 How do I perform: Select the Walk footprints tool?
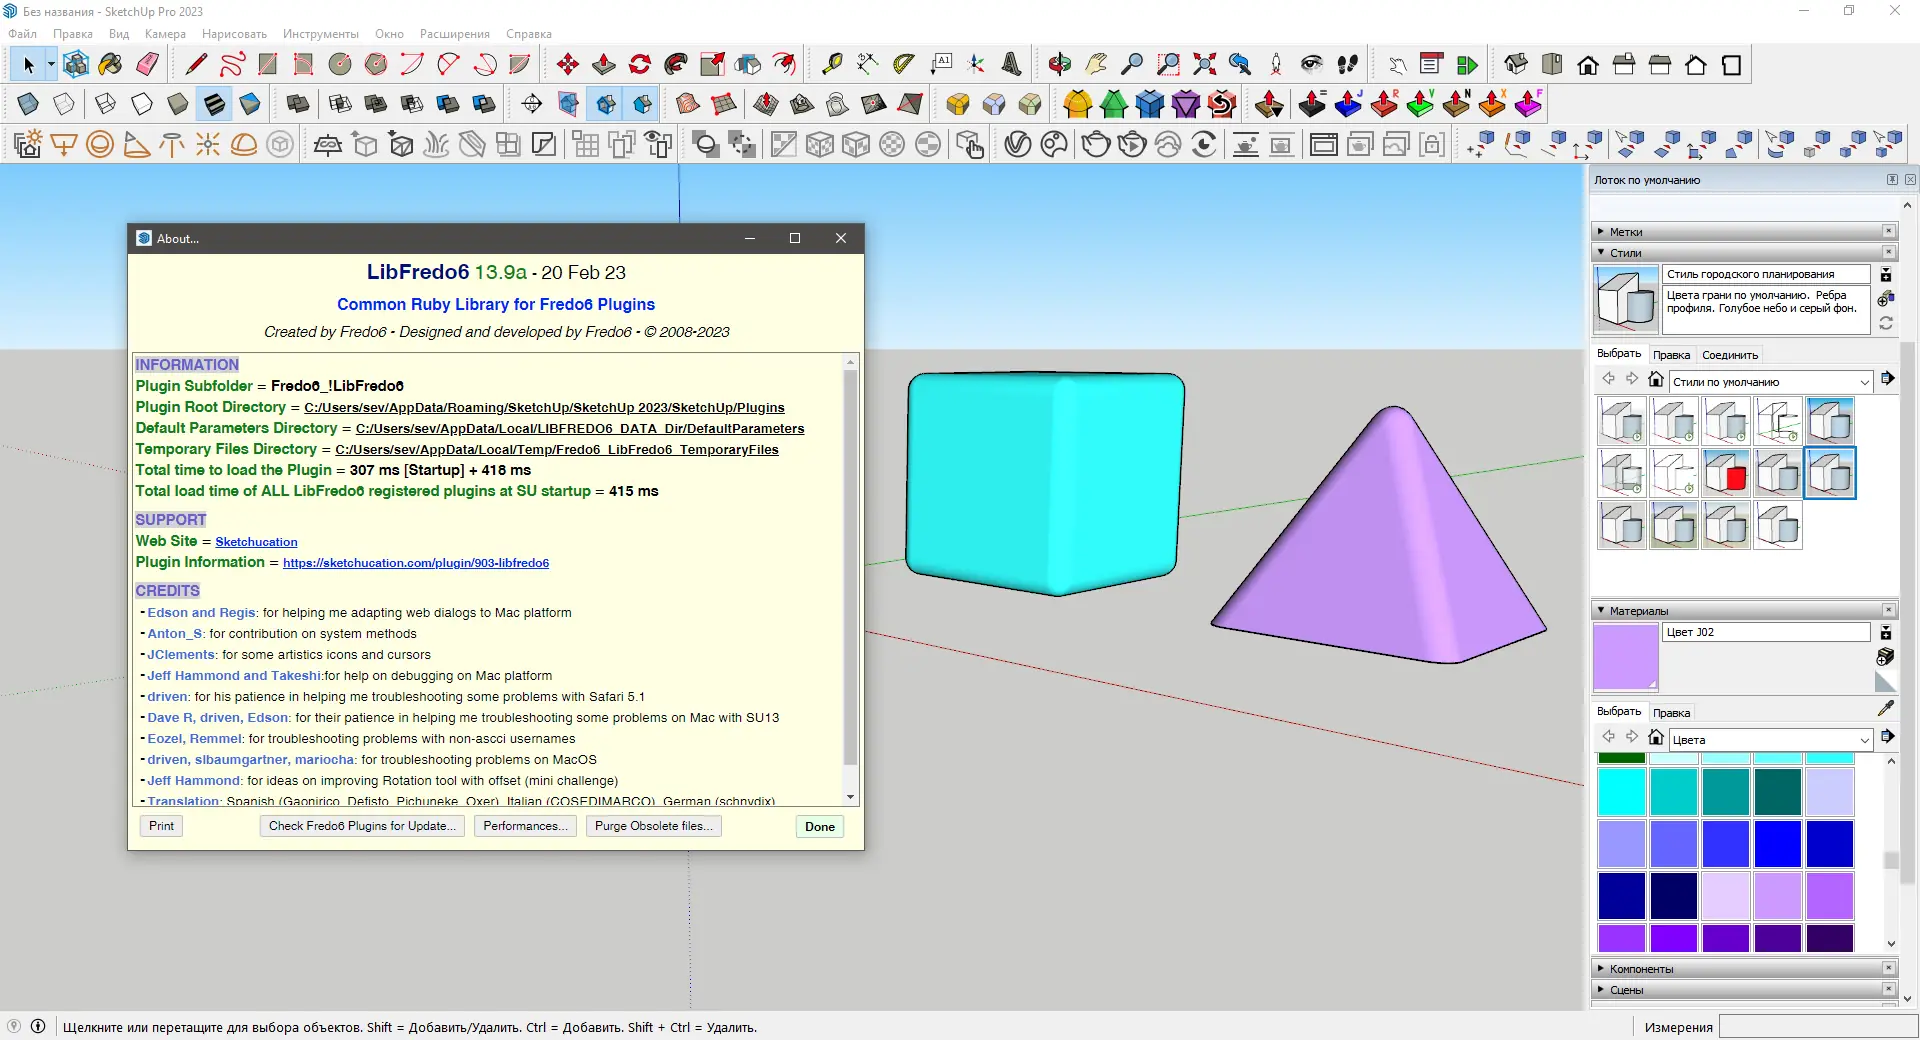[x=1348, y=65]
